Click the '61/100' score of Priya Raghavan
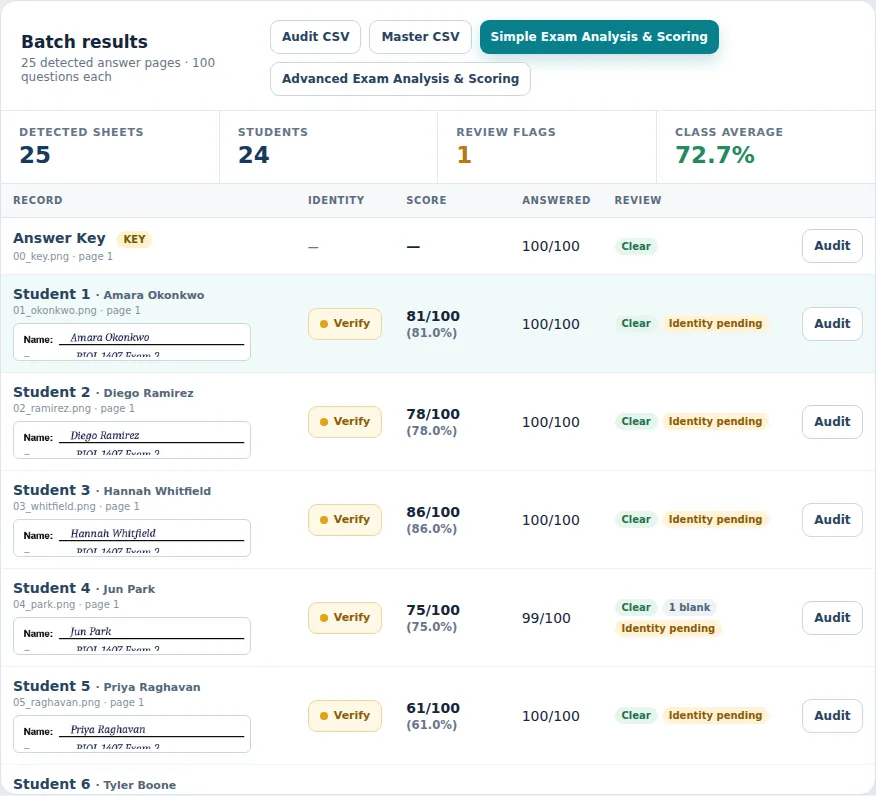 (433, 708)
